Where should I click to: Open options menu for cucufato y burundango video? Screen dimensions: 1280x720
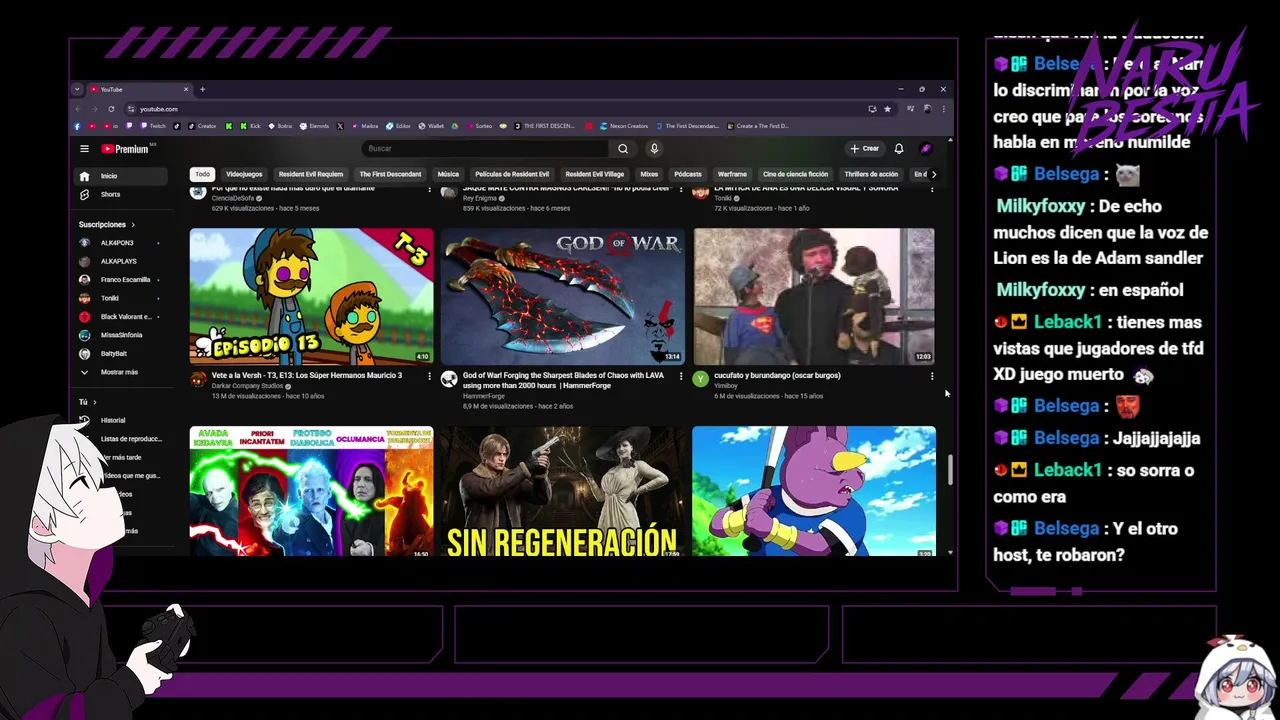coord(932,377)
